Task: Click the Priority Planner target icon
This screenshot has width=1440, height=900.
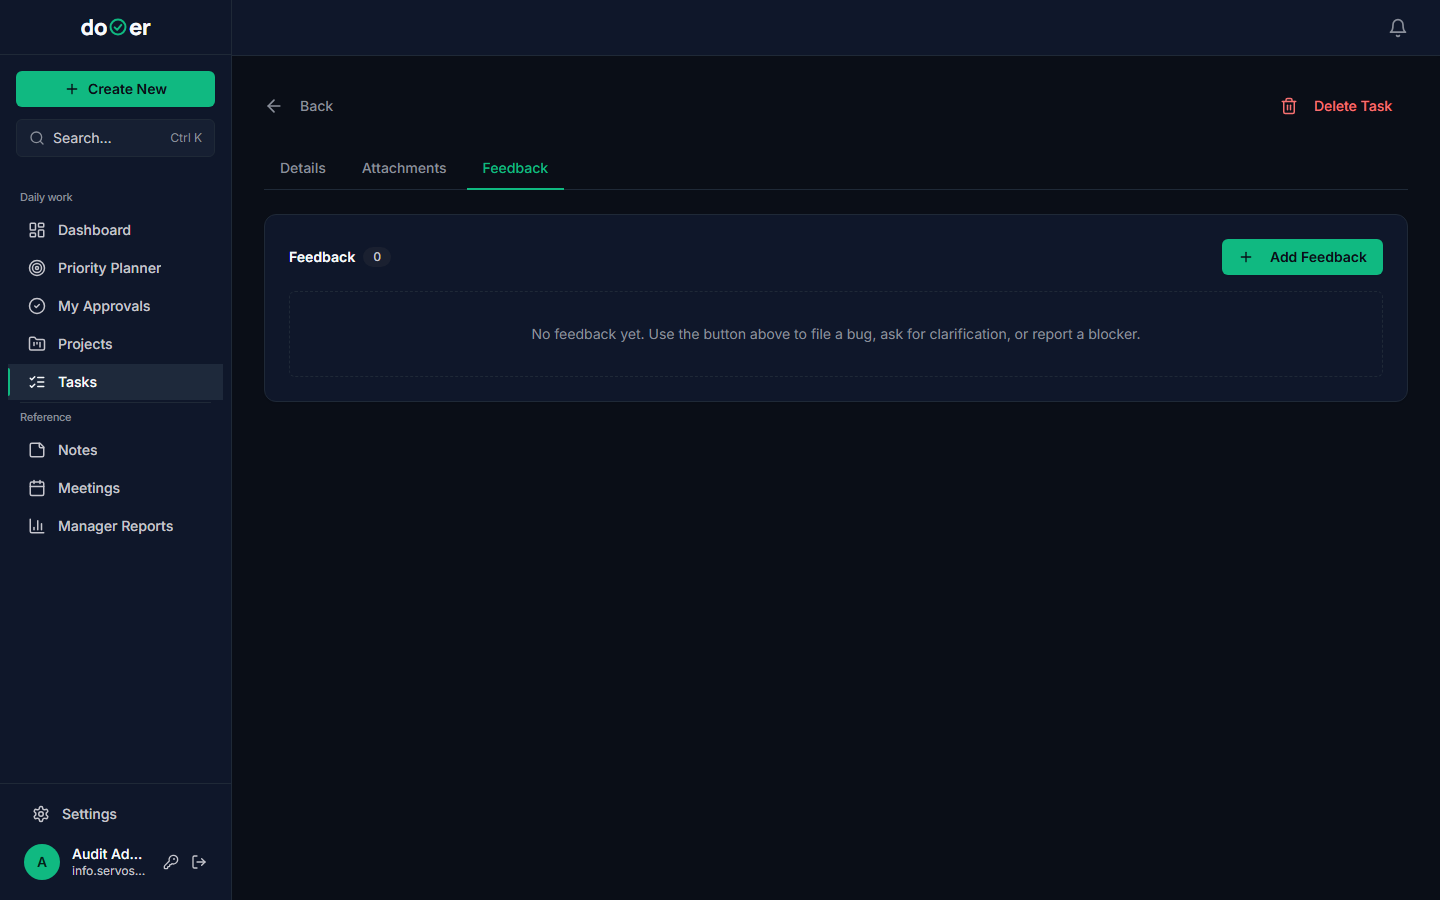Action: click(x=37, y=268)
